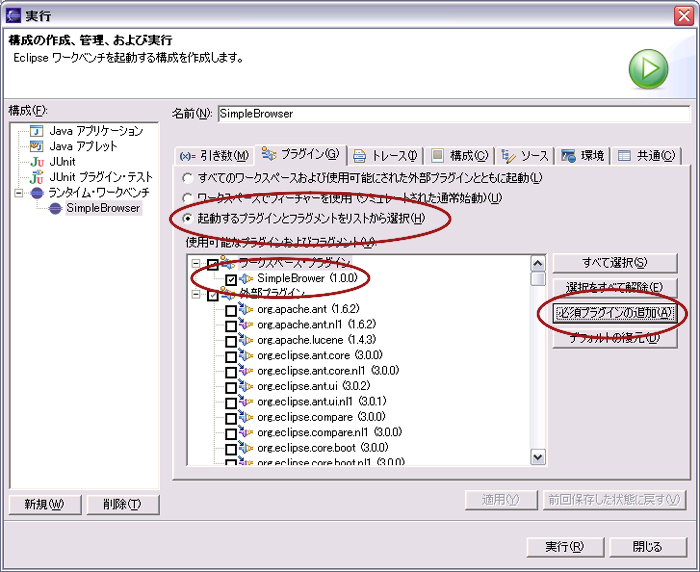Select the org.apache.ant.nl1 (1.6.2) row
The height and width of the screenshot is (572, 700).
tap(317, 324)
